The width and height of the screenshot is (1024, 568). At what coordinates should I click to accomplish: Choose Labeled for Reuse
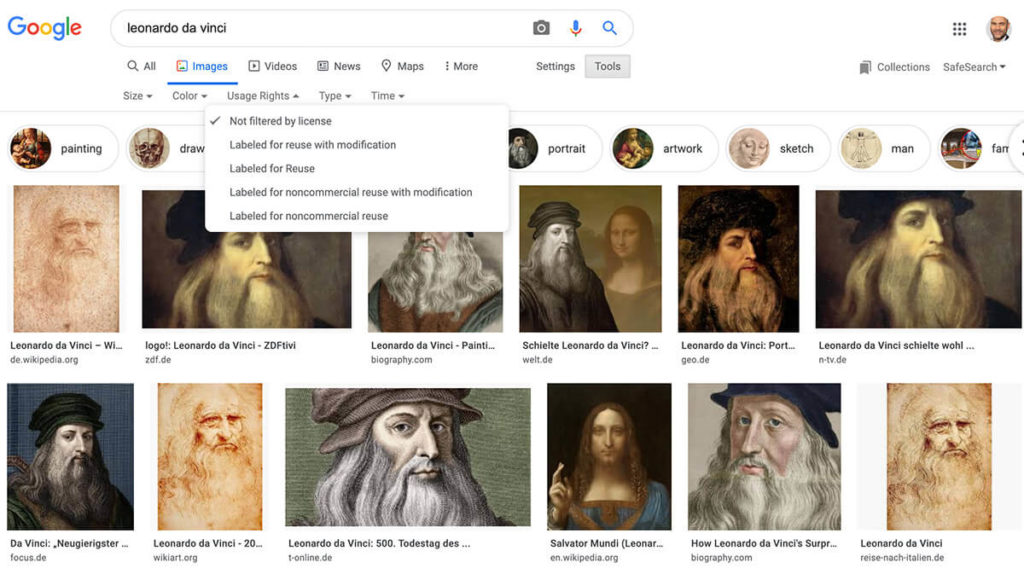click(x=357, y=168)
